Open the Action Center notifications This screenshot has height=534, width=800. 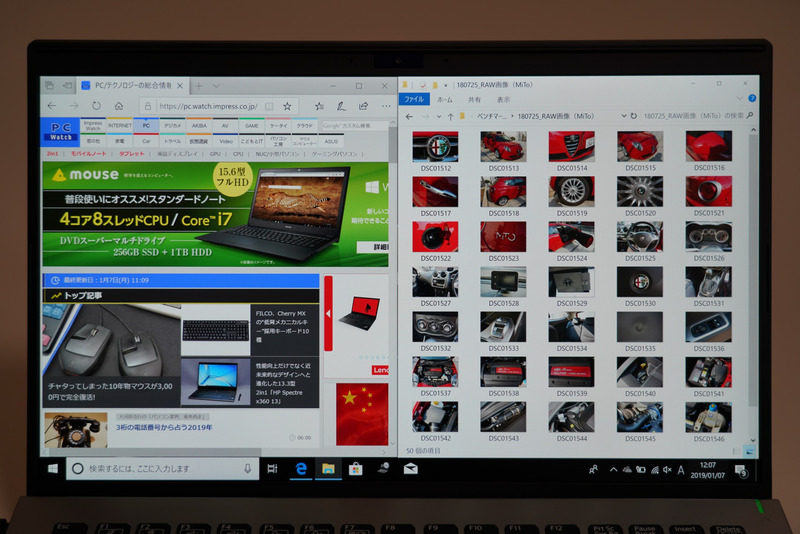(x=741, y=470)
